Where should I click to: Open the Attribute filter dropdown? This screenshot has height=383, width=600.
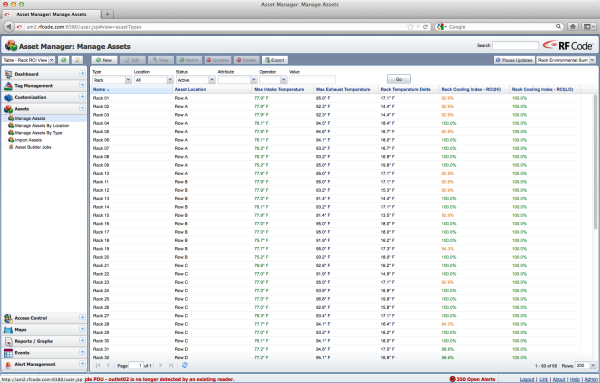[x=253, y=80]
